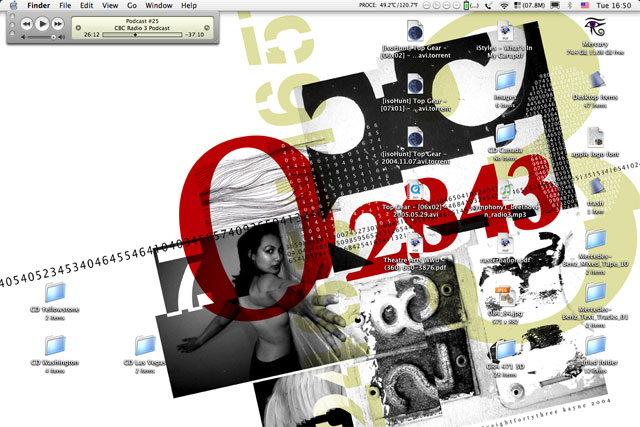This screenshot has width=640, height=427.
Task: Select the rasterbation pdf file icon
Action: pyautogui.click(x=505, y=244)
